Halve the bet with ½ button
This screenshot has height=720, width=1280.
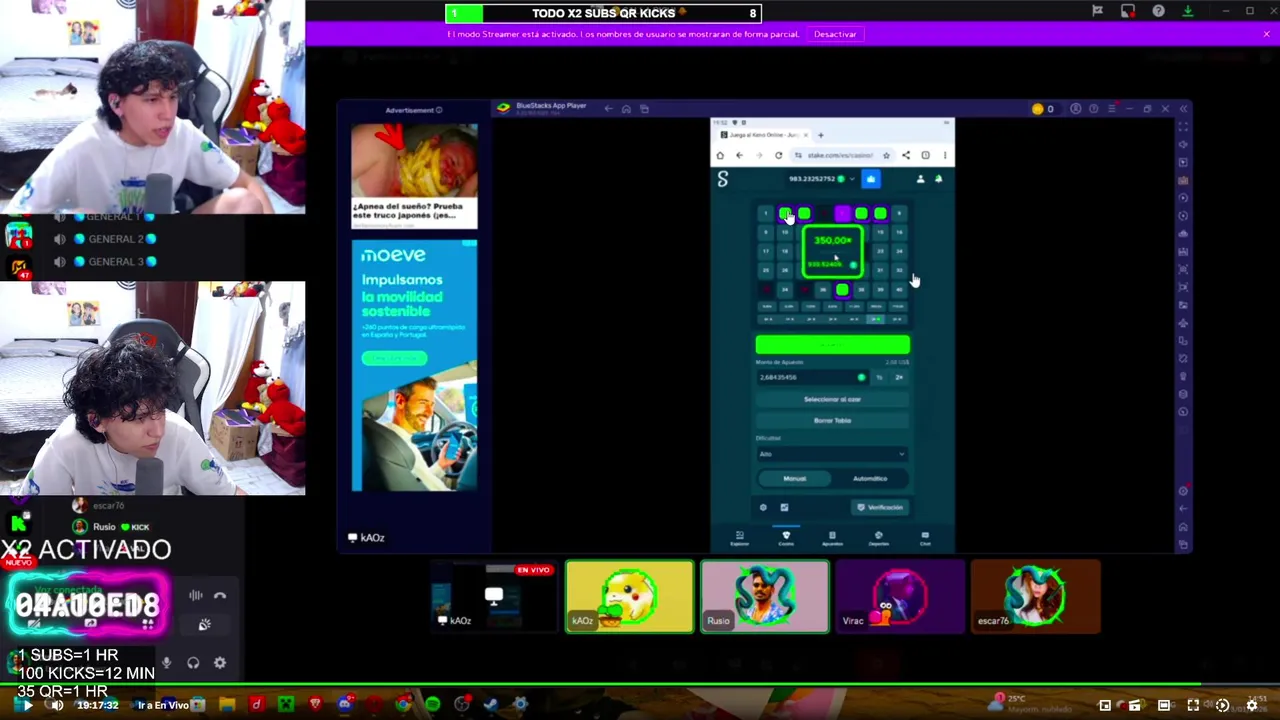[x=880, y=377]
